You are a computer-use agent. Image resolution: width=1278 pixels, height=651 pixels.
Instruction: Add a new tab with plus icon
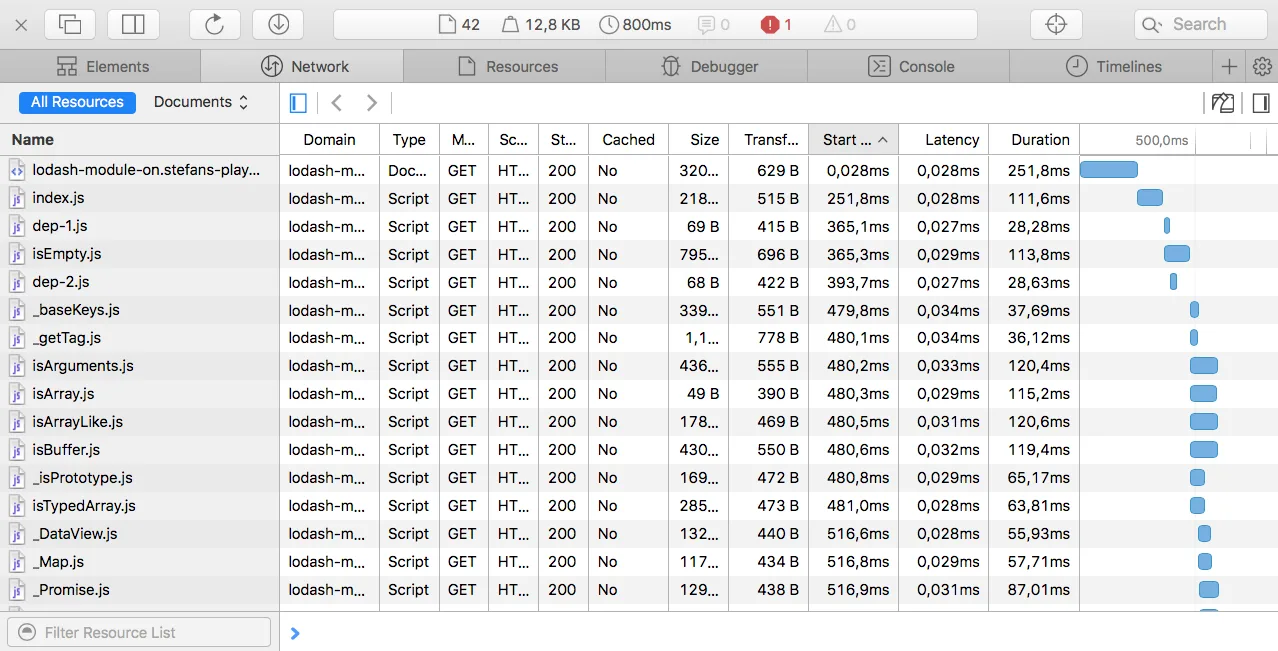click(1230, 66)
